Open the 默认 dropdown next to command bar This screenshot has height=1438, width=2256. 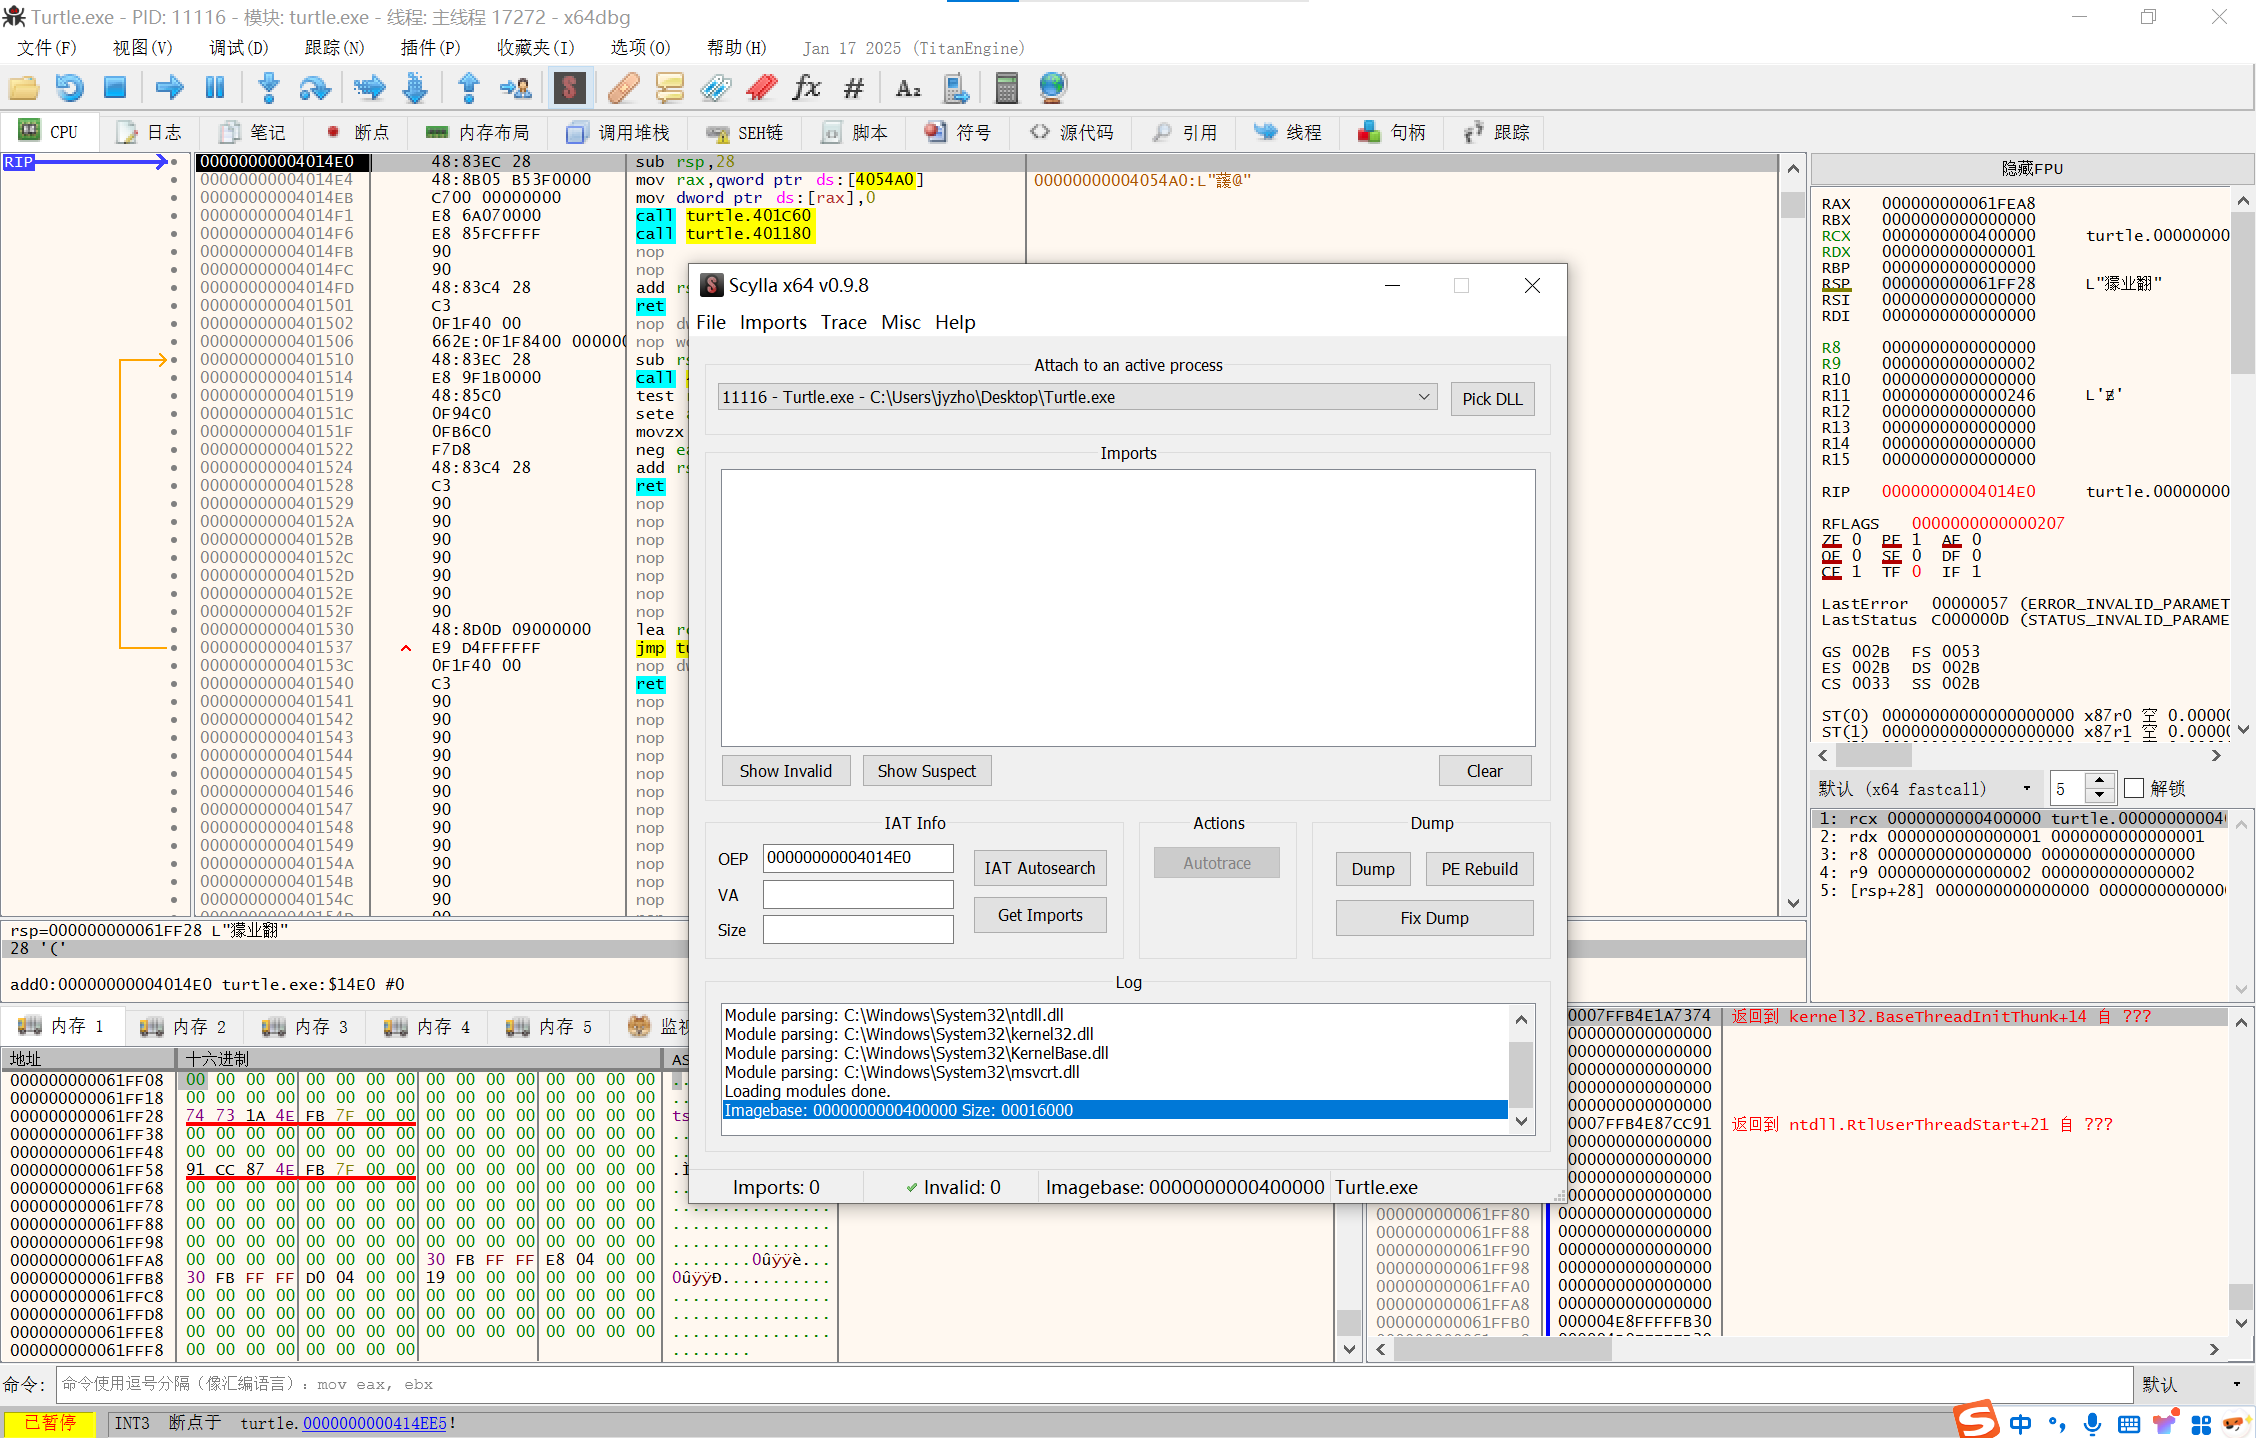(2193, 1384)
